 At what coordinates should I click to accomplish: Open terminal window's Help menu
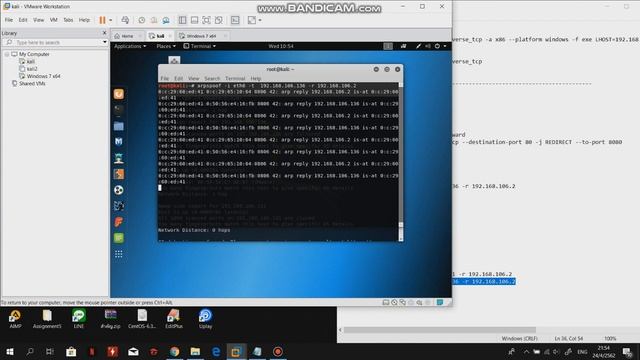(256, 78)
